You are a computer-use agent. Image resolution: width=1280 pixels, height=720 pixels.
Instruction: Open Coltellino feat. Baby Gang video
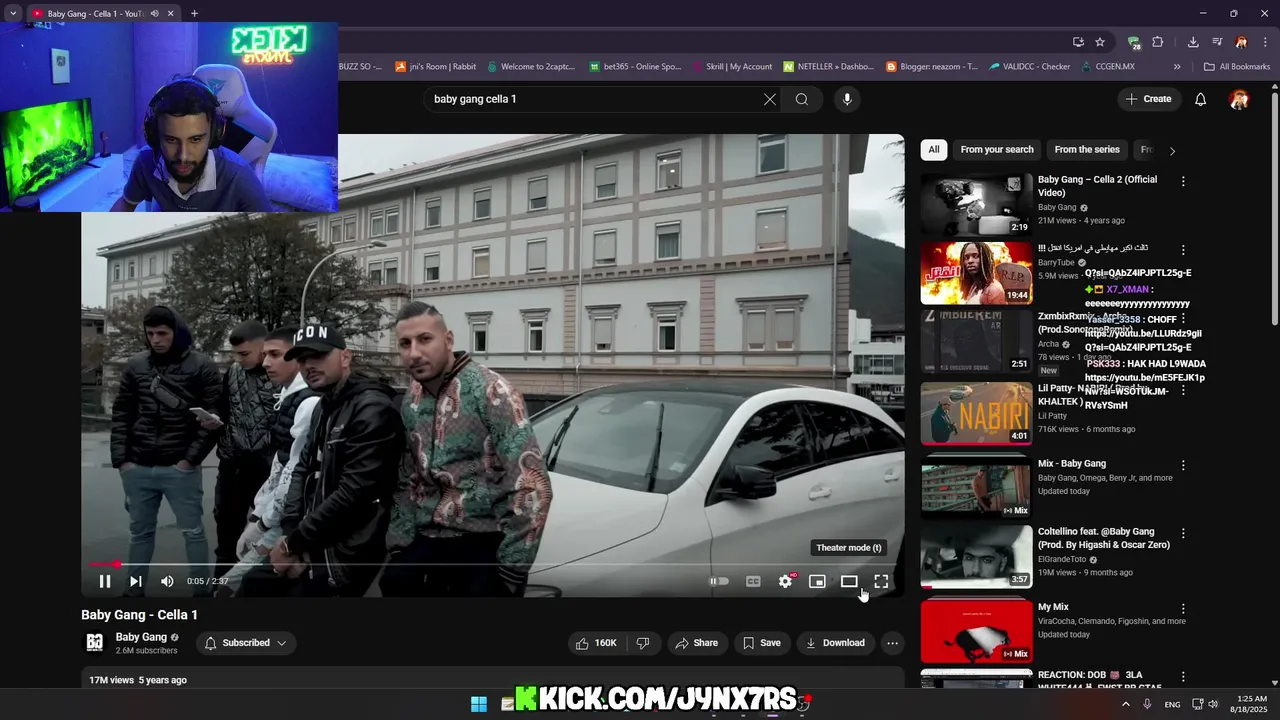tap(976, 557)
